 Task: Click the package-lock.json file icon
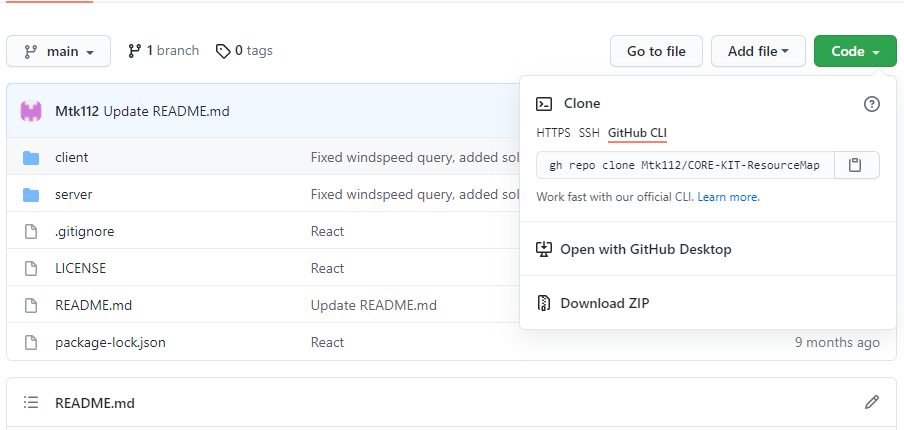click(x=31, y=342)
